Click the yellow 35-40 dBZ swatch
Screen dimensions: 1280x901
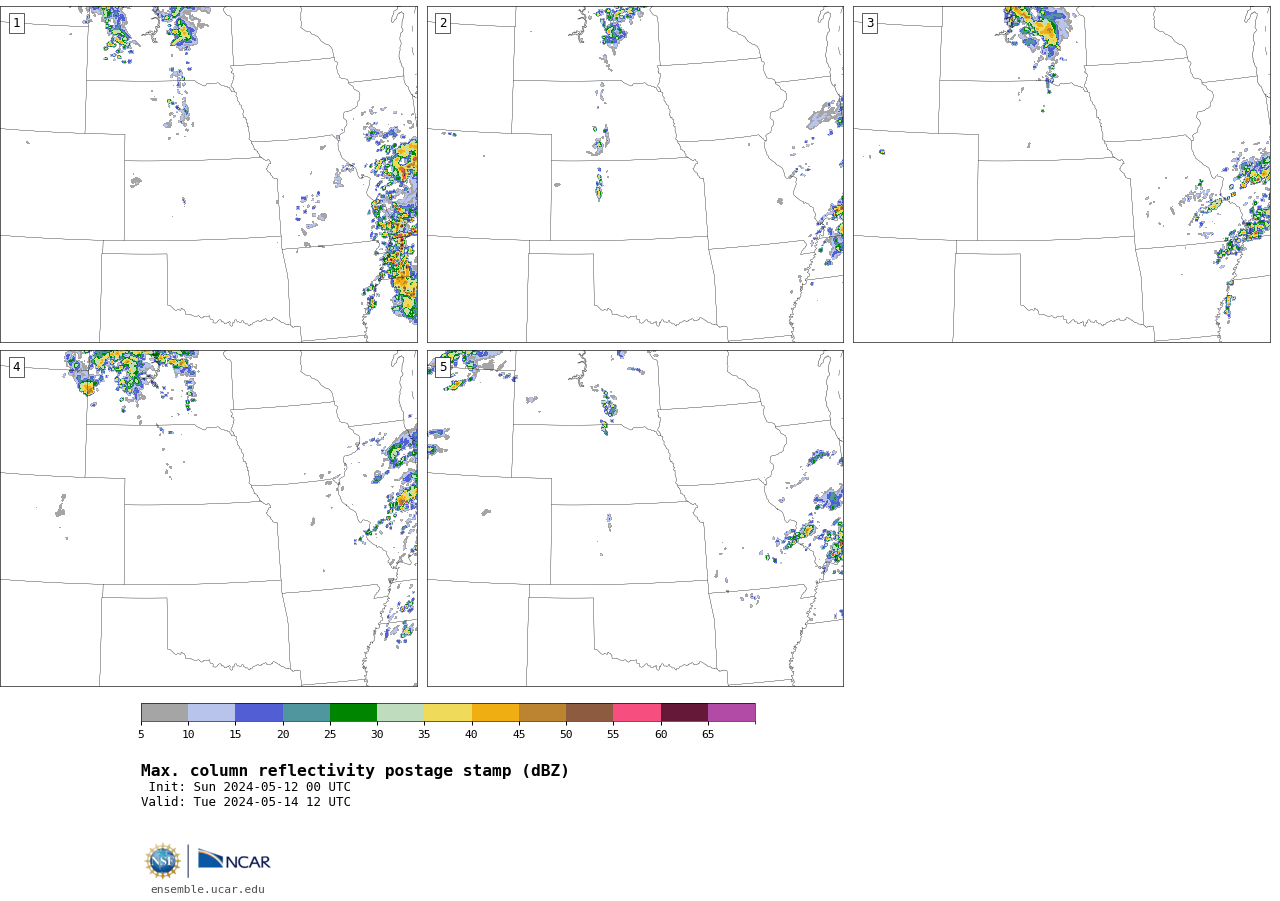448,712
